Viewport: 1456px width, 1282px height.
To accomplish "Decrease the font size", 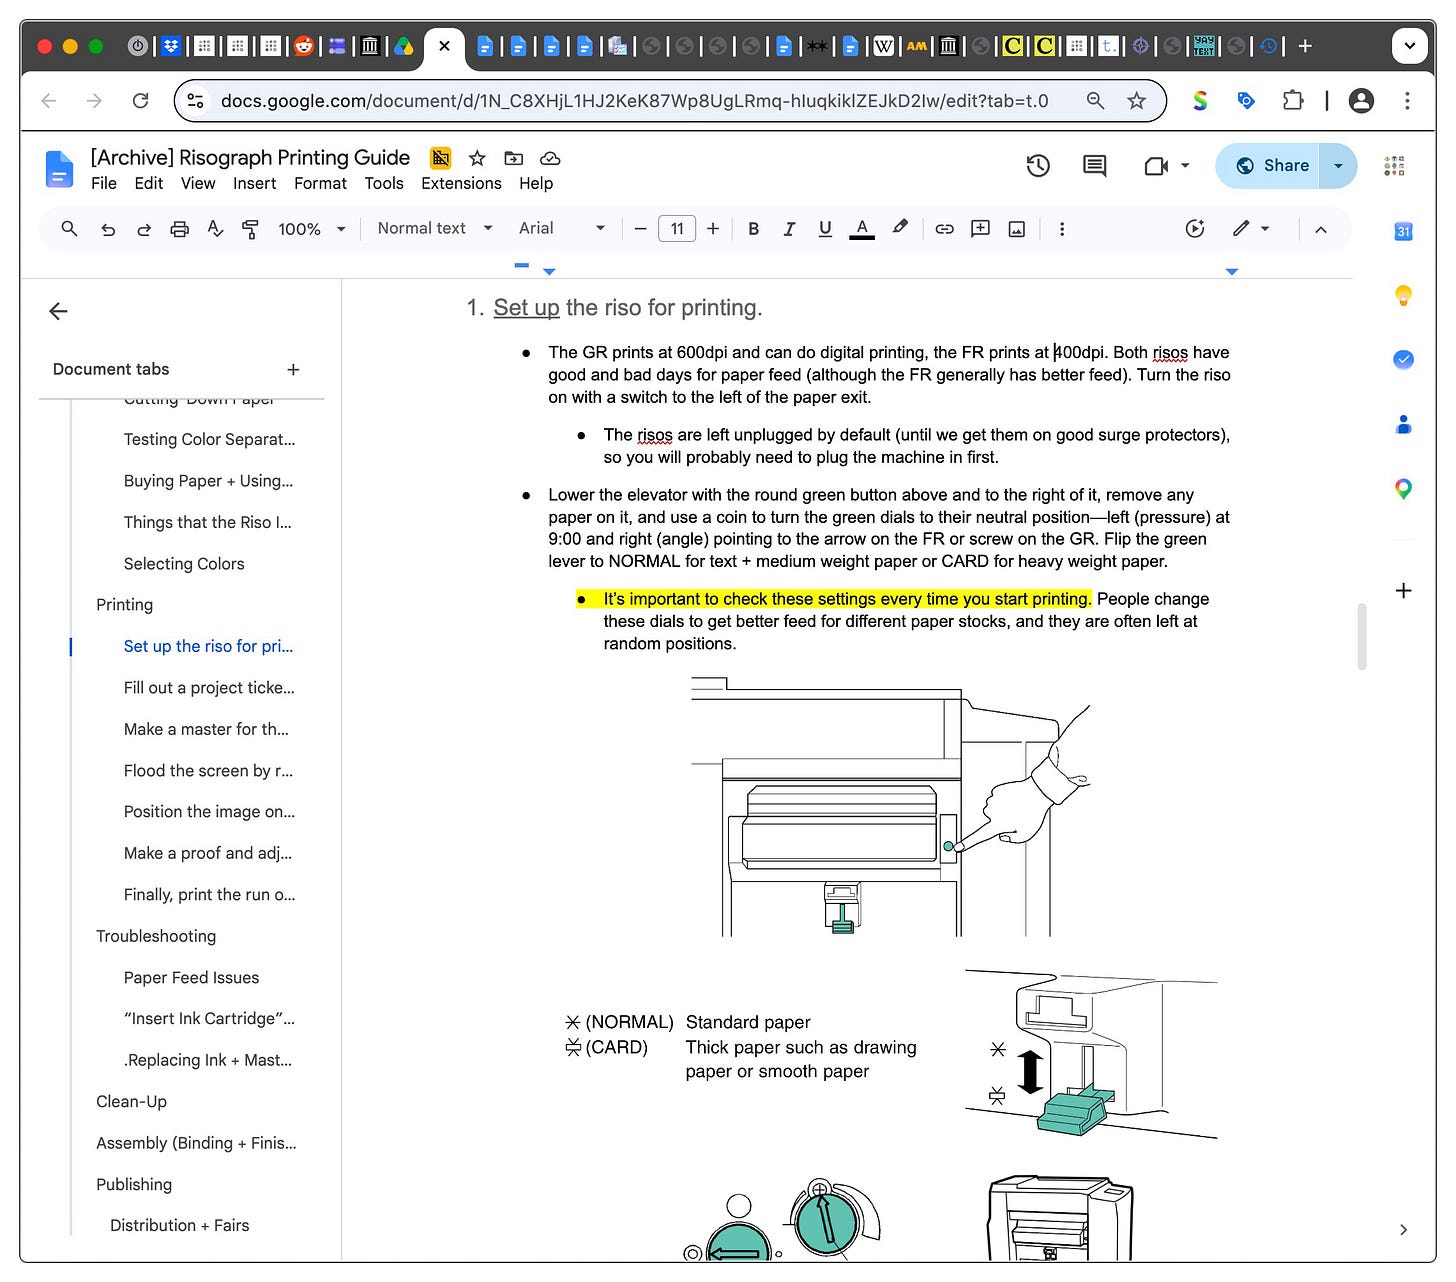I will click(640, 229).
